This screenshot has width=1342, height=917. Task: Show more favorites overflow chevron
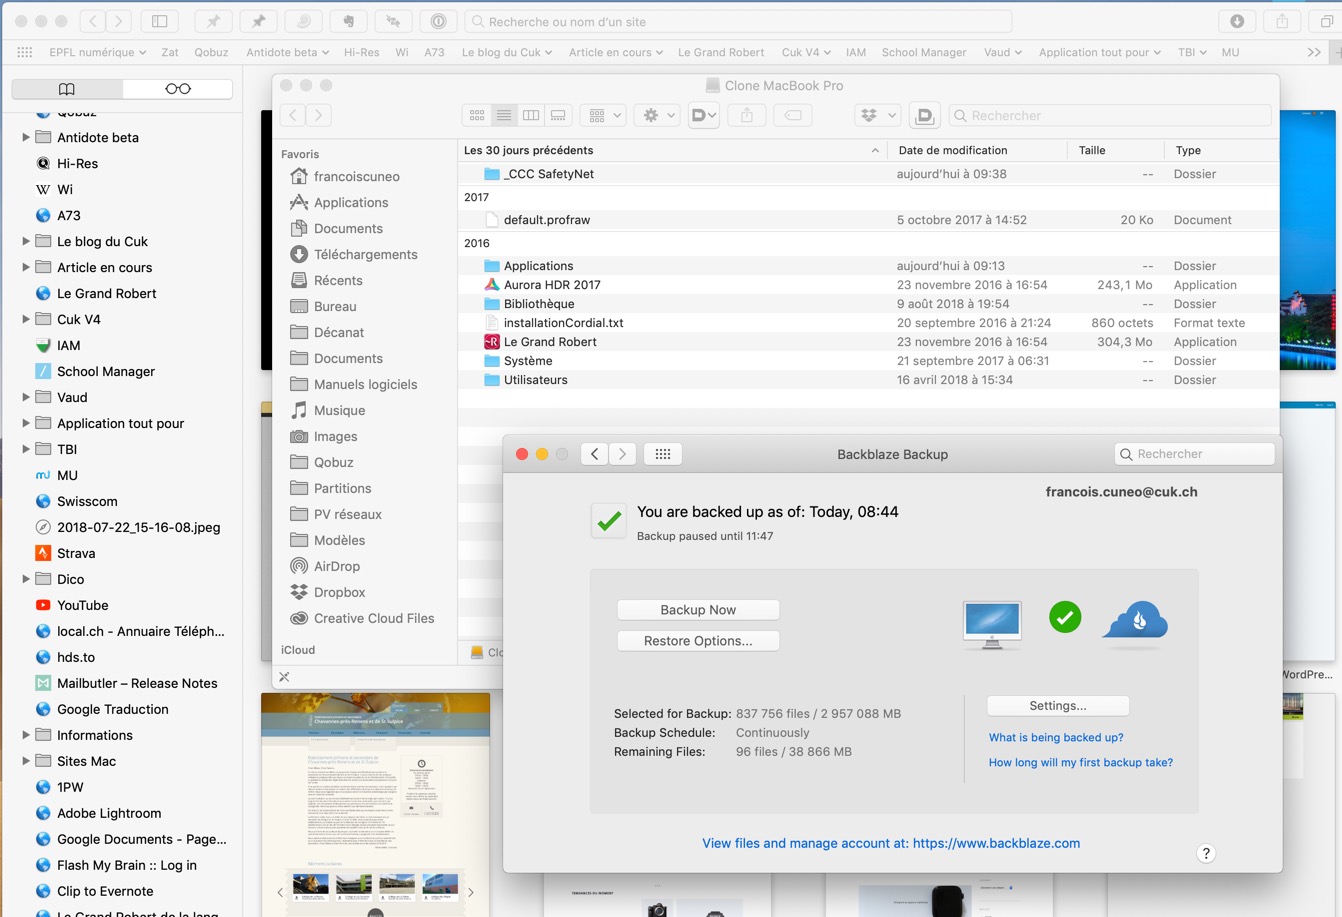pyautogui.click(x=1314, y=52)
